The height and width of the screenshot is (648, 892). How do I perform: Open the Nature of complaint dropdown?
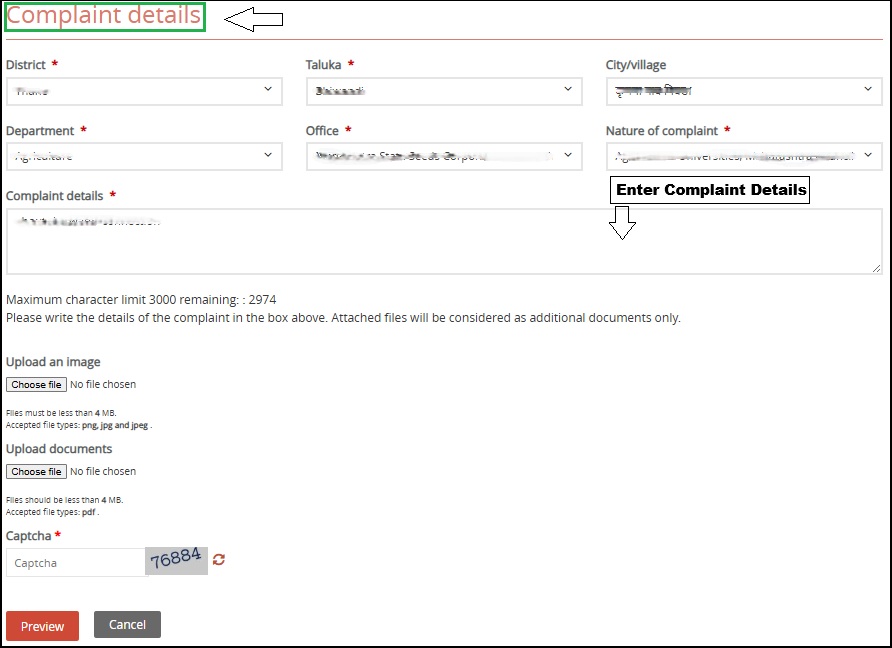(x=744, y=156)
